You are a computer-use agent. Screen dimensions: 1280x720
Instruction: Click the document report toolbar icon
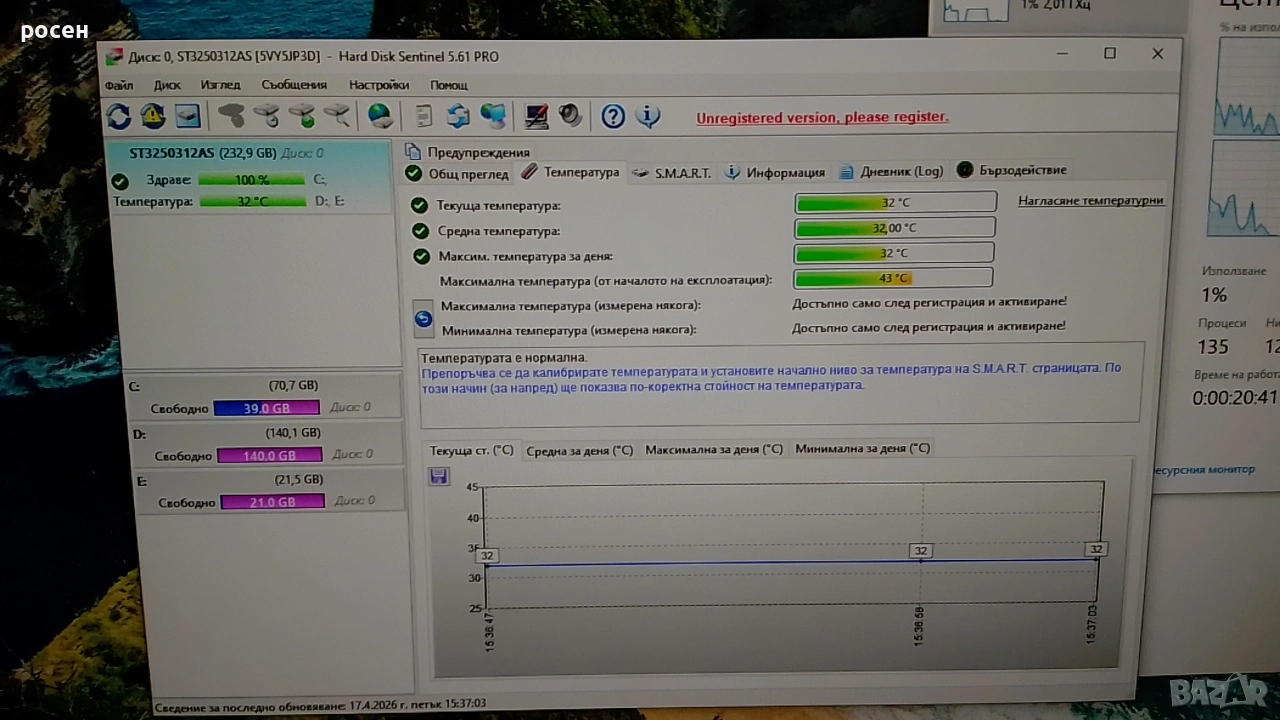(424, 116)
